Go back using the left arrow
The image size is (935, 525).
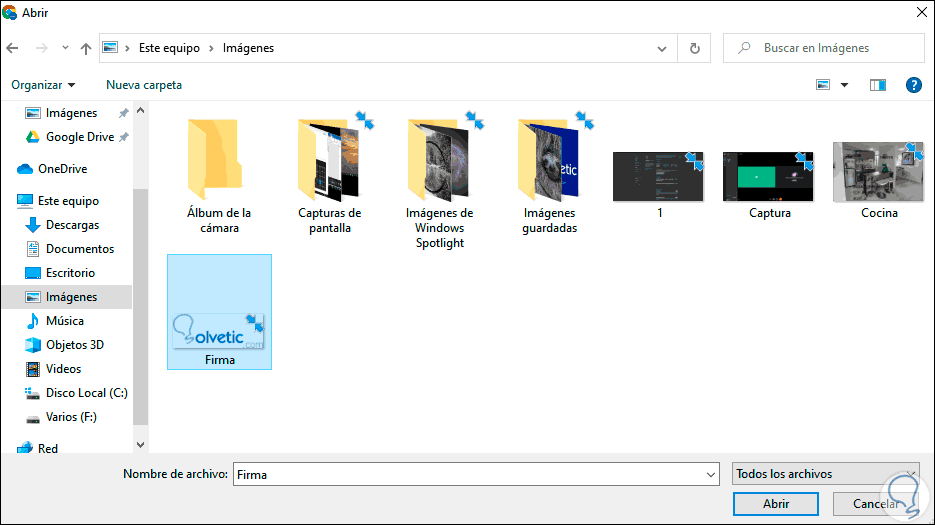pos(13,48)
